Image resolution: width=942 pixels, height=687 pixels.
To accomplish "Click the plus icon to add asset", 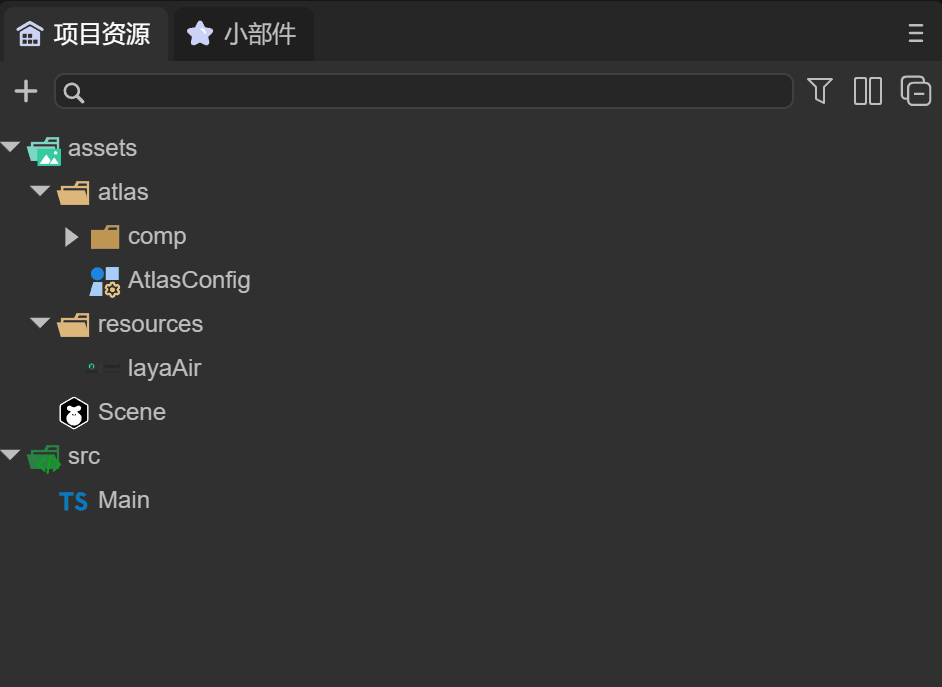I will (26, 92).
